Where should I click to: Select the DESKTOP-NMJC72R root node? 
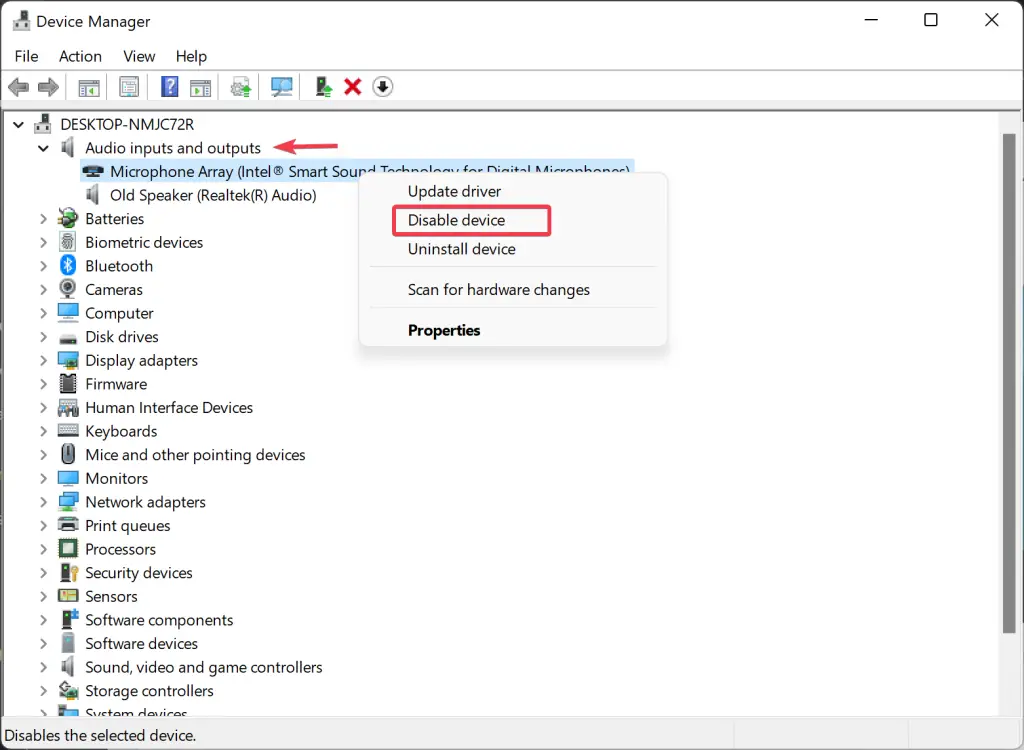pyautogui.click(x=128, y=123)
